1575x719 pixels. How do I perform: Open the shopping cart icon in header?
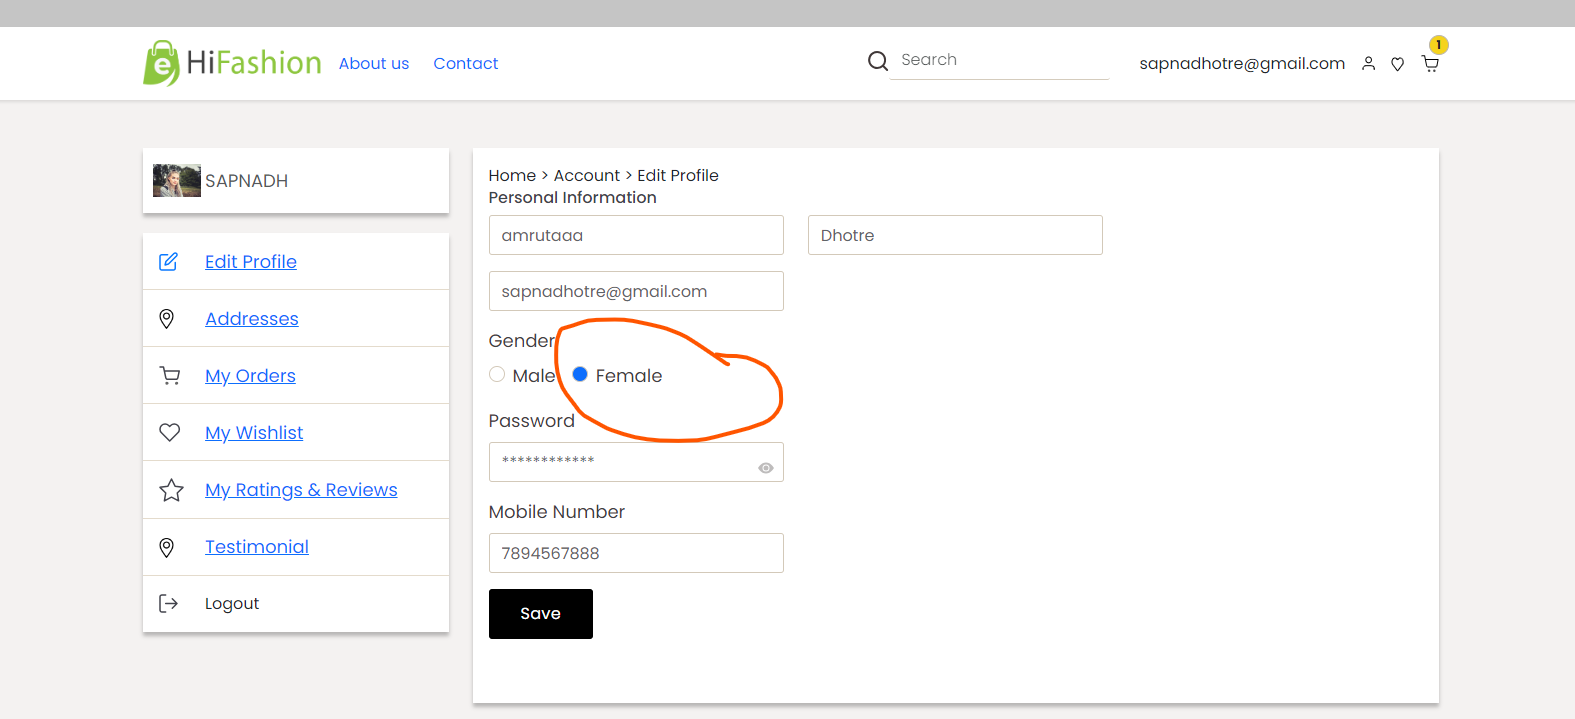pyautogui.click(x=1431, y=64)
